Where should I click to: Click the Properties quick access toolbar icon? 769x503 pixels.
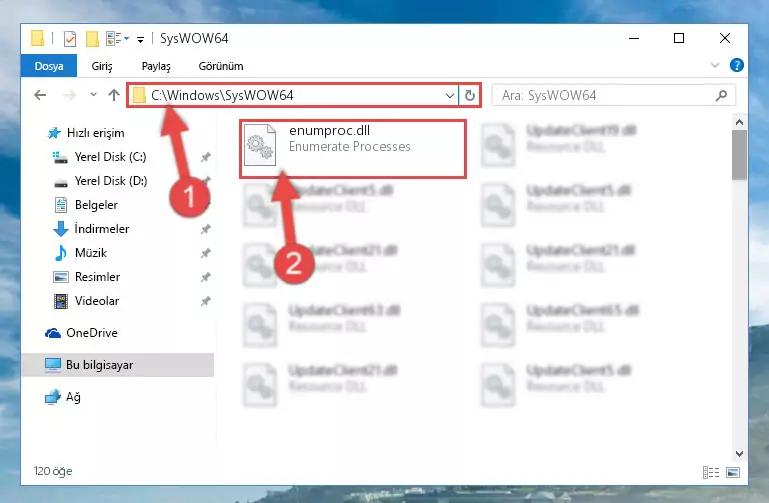[x=70, y=38]
